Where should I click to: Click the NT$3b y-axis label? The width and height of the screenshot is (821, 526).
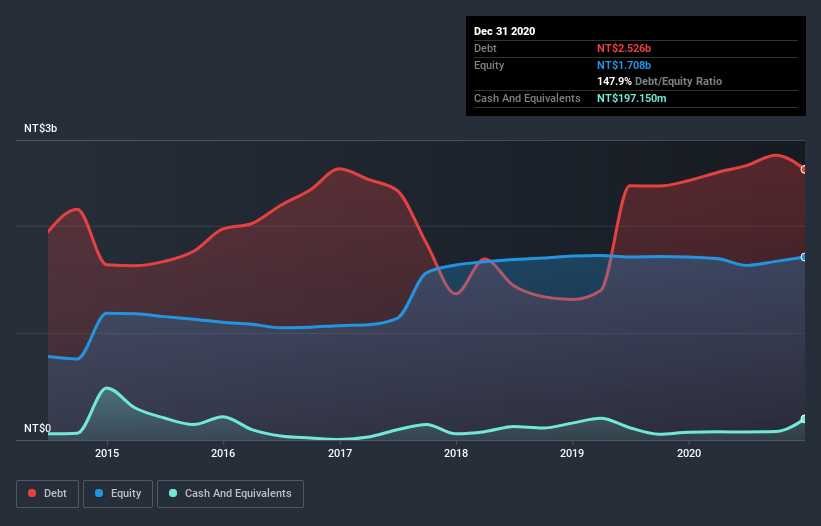pos(40,128)
